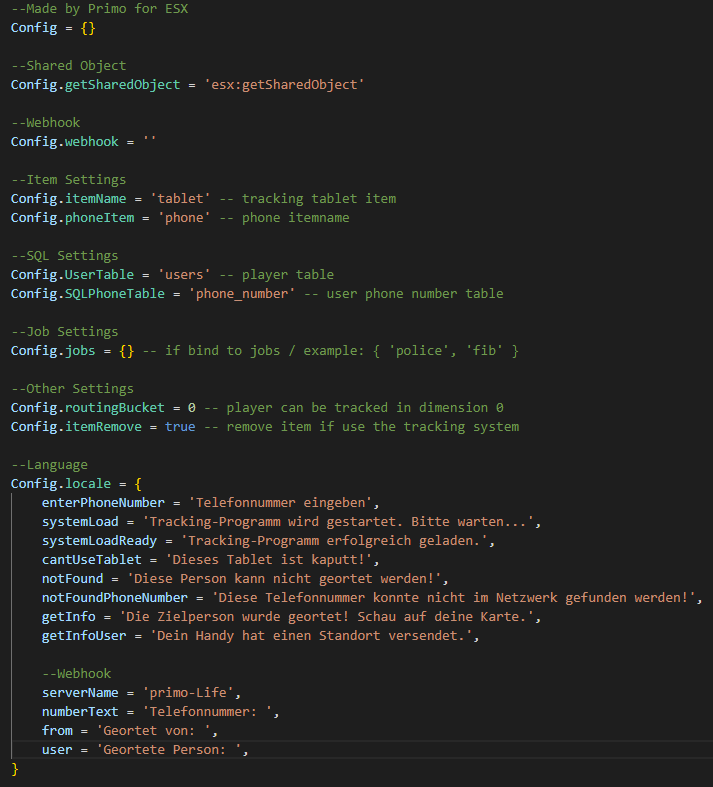
Task: Click the 'Config.SQLPhoneTable' identifier
Action: (x=88, y=294)
